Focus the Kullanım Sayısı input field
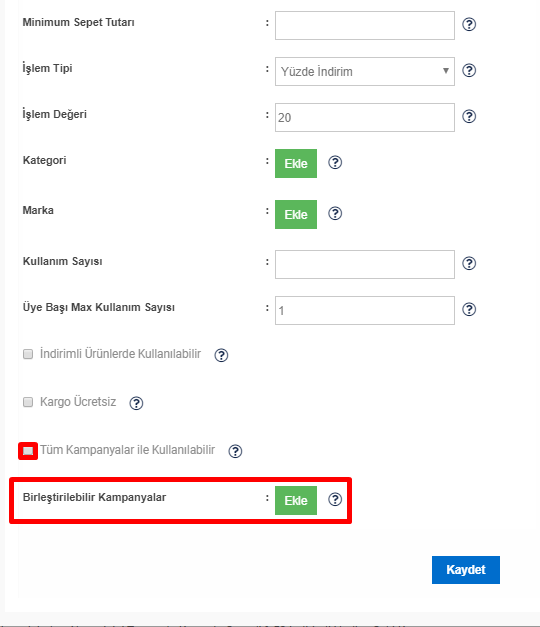 tap(365, 264)
